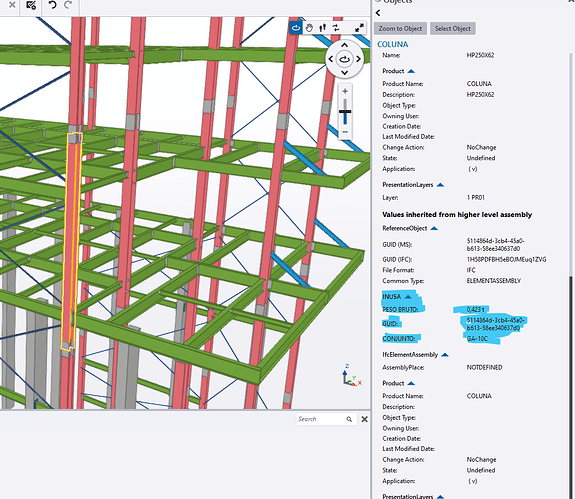Collapse the ReferenceObject section
The width and height of the screenshot is (575, 499).
[434, 228]
